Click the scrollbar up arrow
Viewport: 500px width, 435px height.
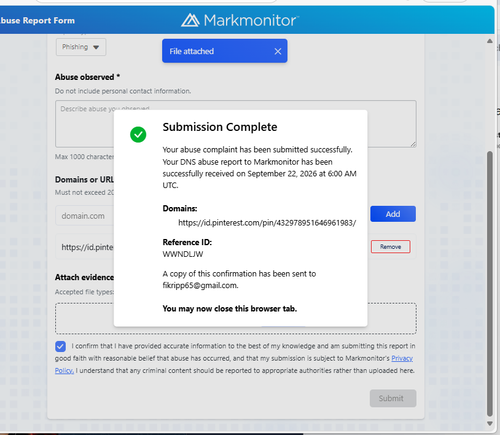coord(490,41)
